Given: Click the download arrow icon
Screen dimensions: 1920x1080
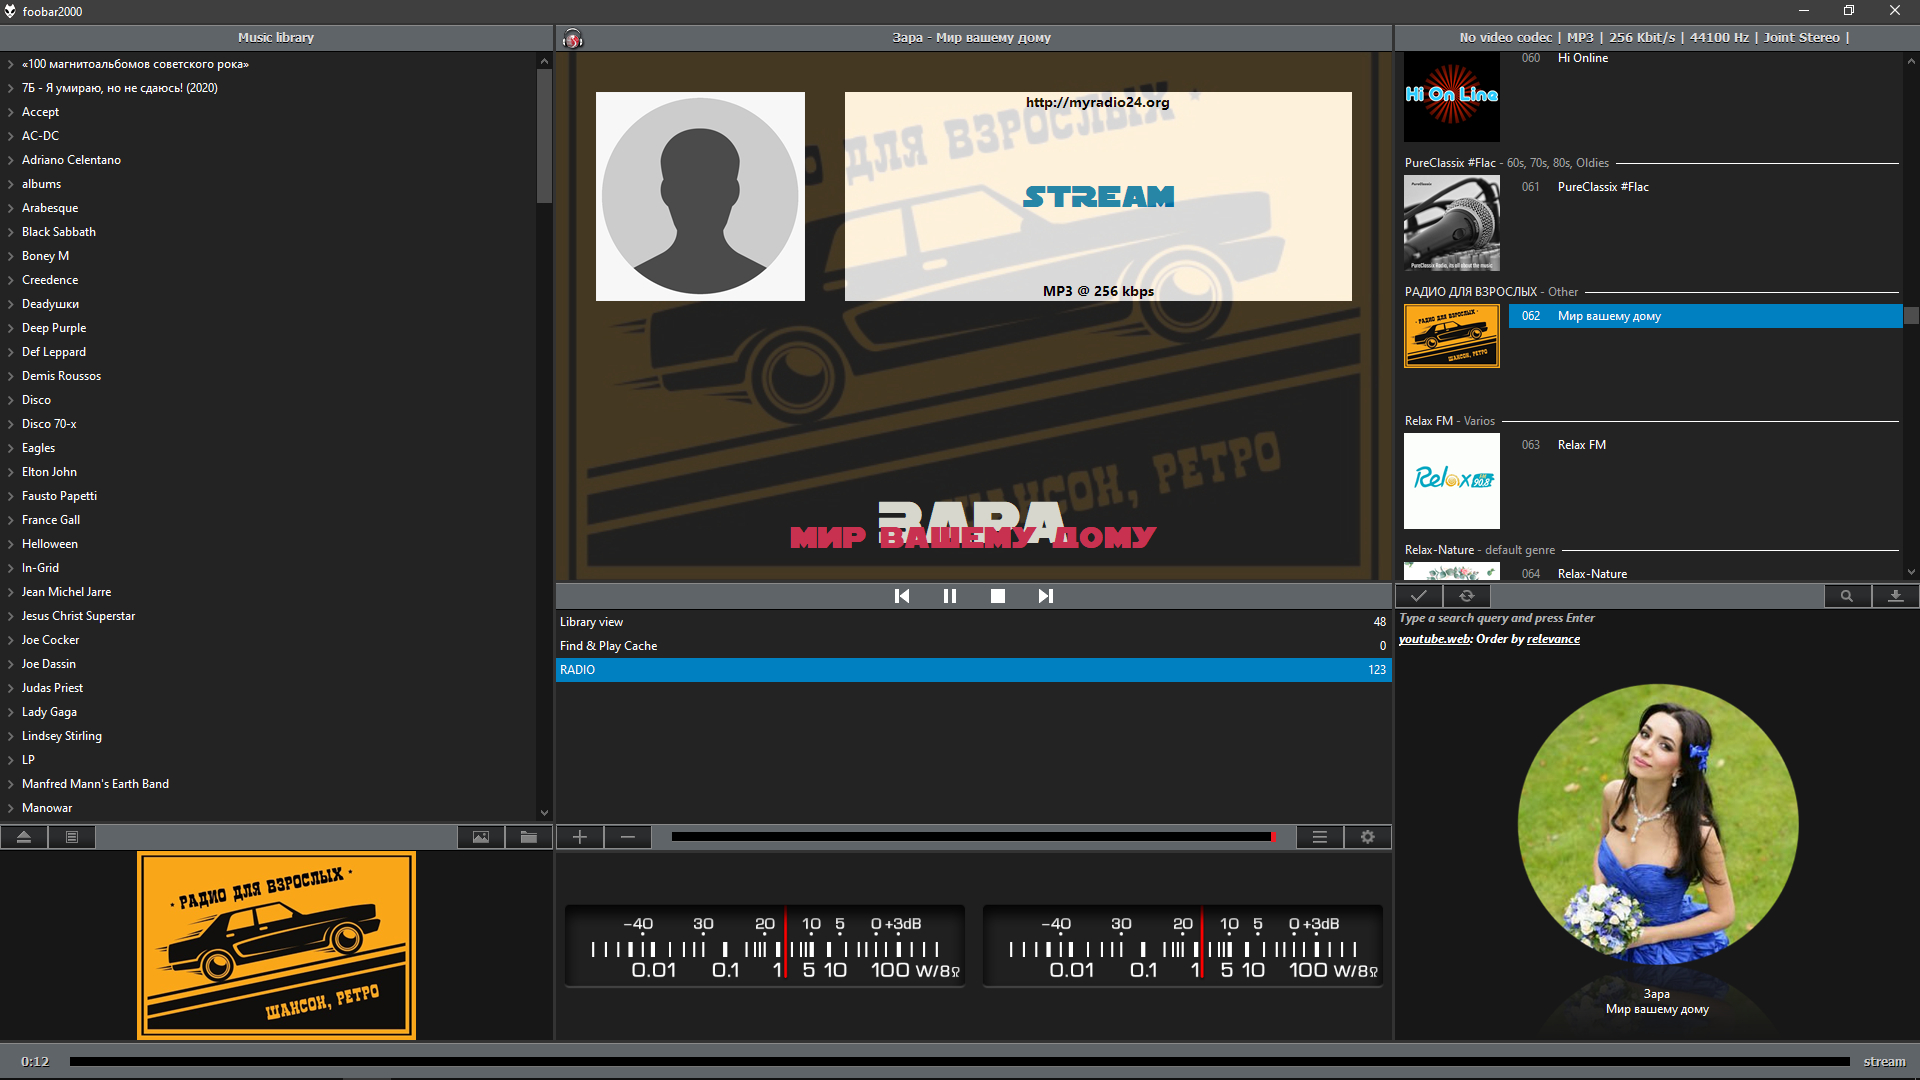Looking at the screenshot, I should (x=1894, y=596).
